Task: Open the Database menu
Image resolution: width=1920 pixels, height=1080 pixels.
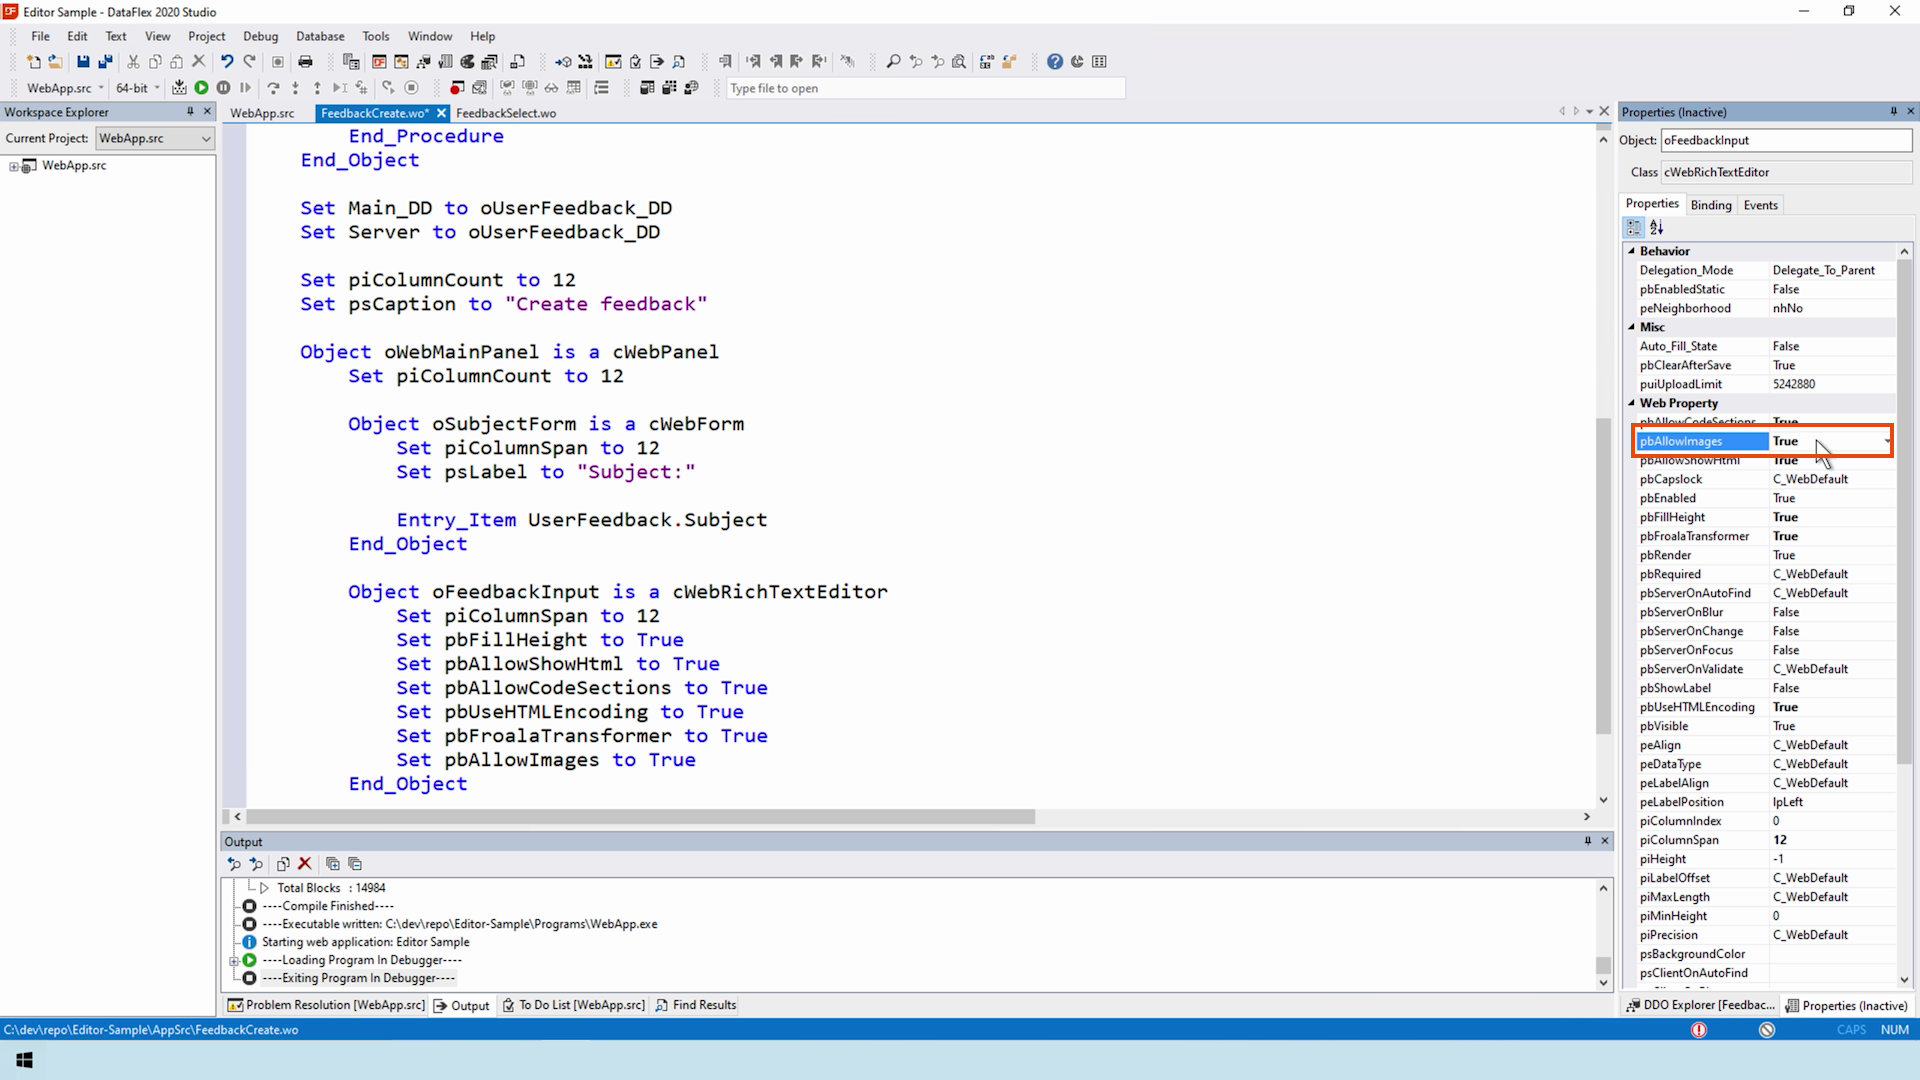Action: click(319, 36)
